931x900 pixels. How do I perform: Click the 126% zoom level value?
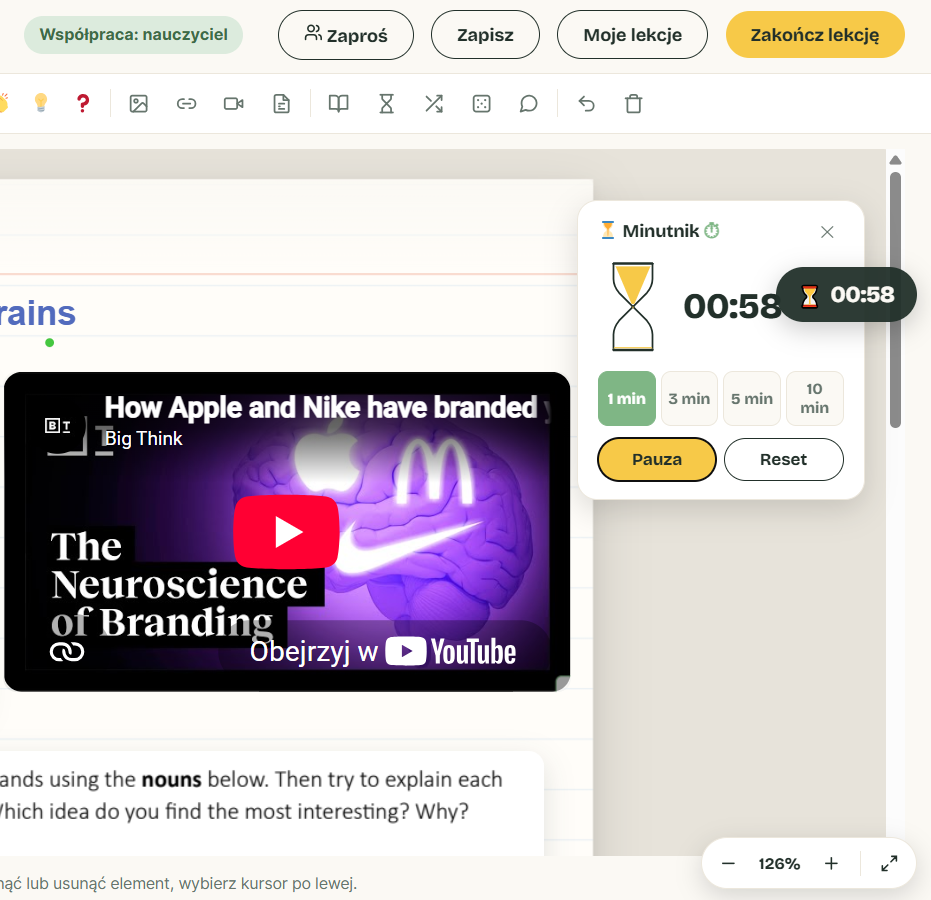(779, 864)
